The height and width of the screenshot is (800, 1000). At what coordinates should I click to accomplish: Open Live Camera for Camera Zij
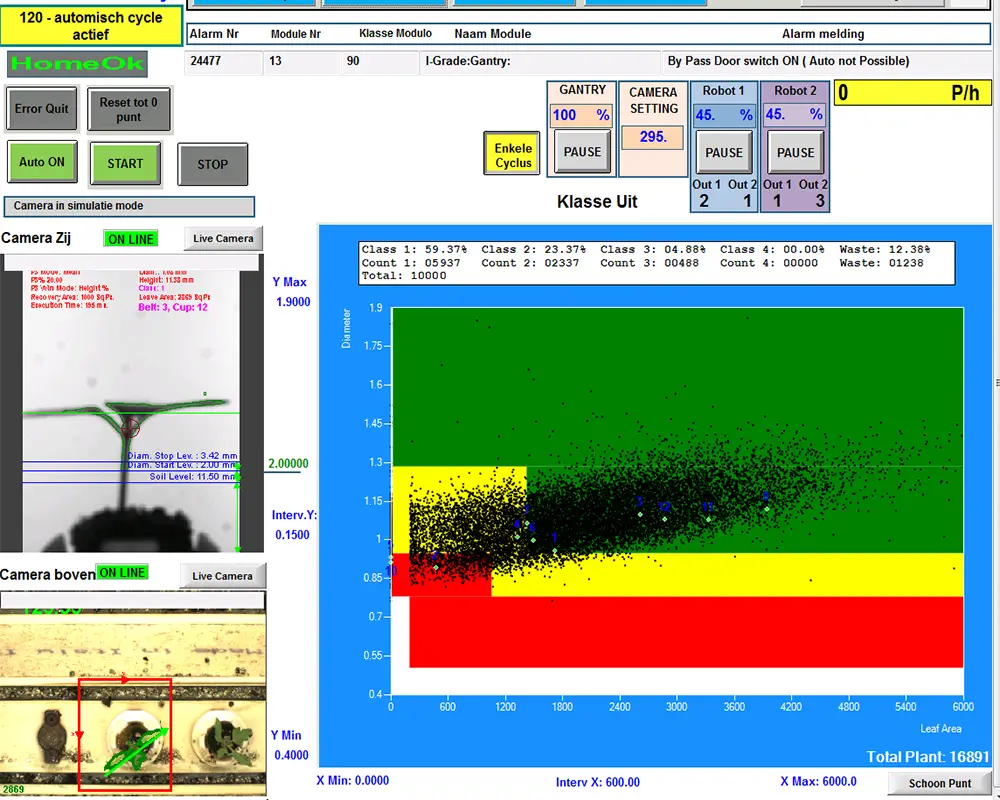[223, 238]
